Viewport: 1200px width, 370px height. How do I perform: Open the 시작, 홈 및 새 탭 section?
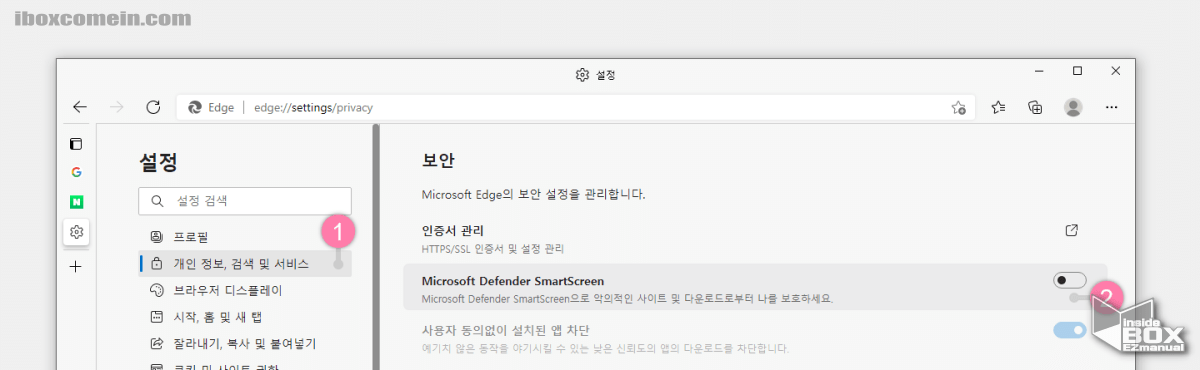(245, 318)
